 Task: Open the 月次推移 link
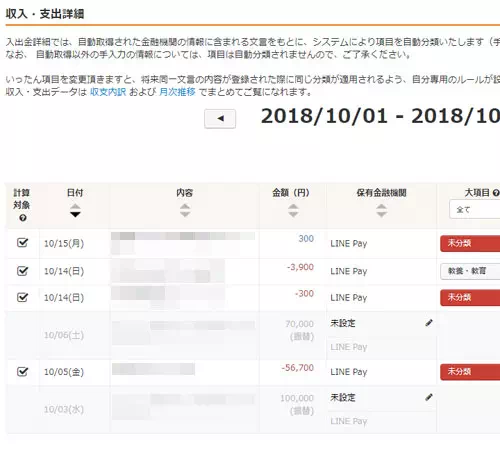177,92
